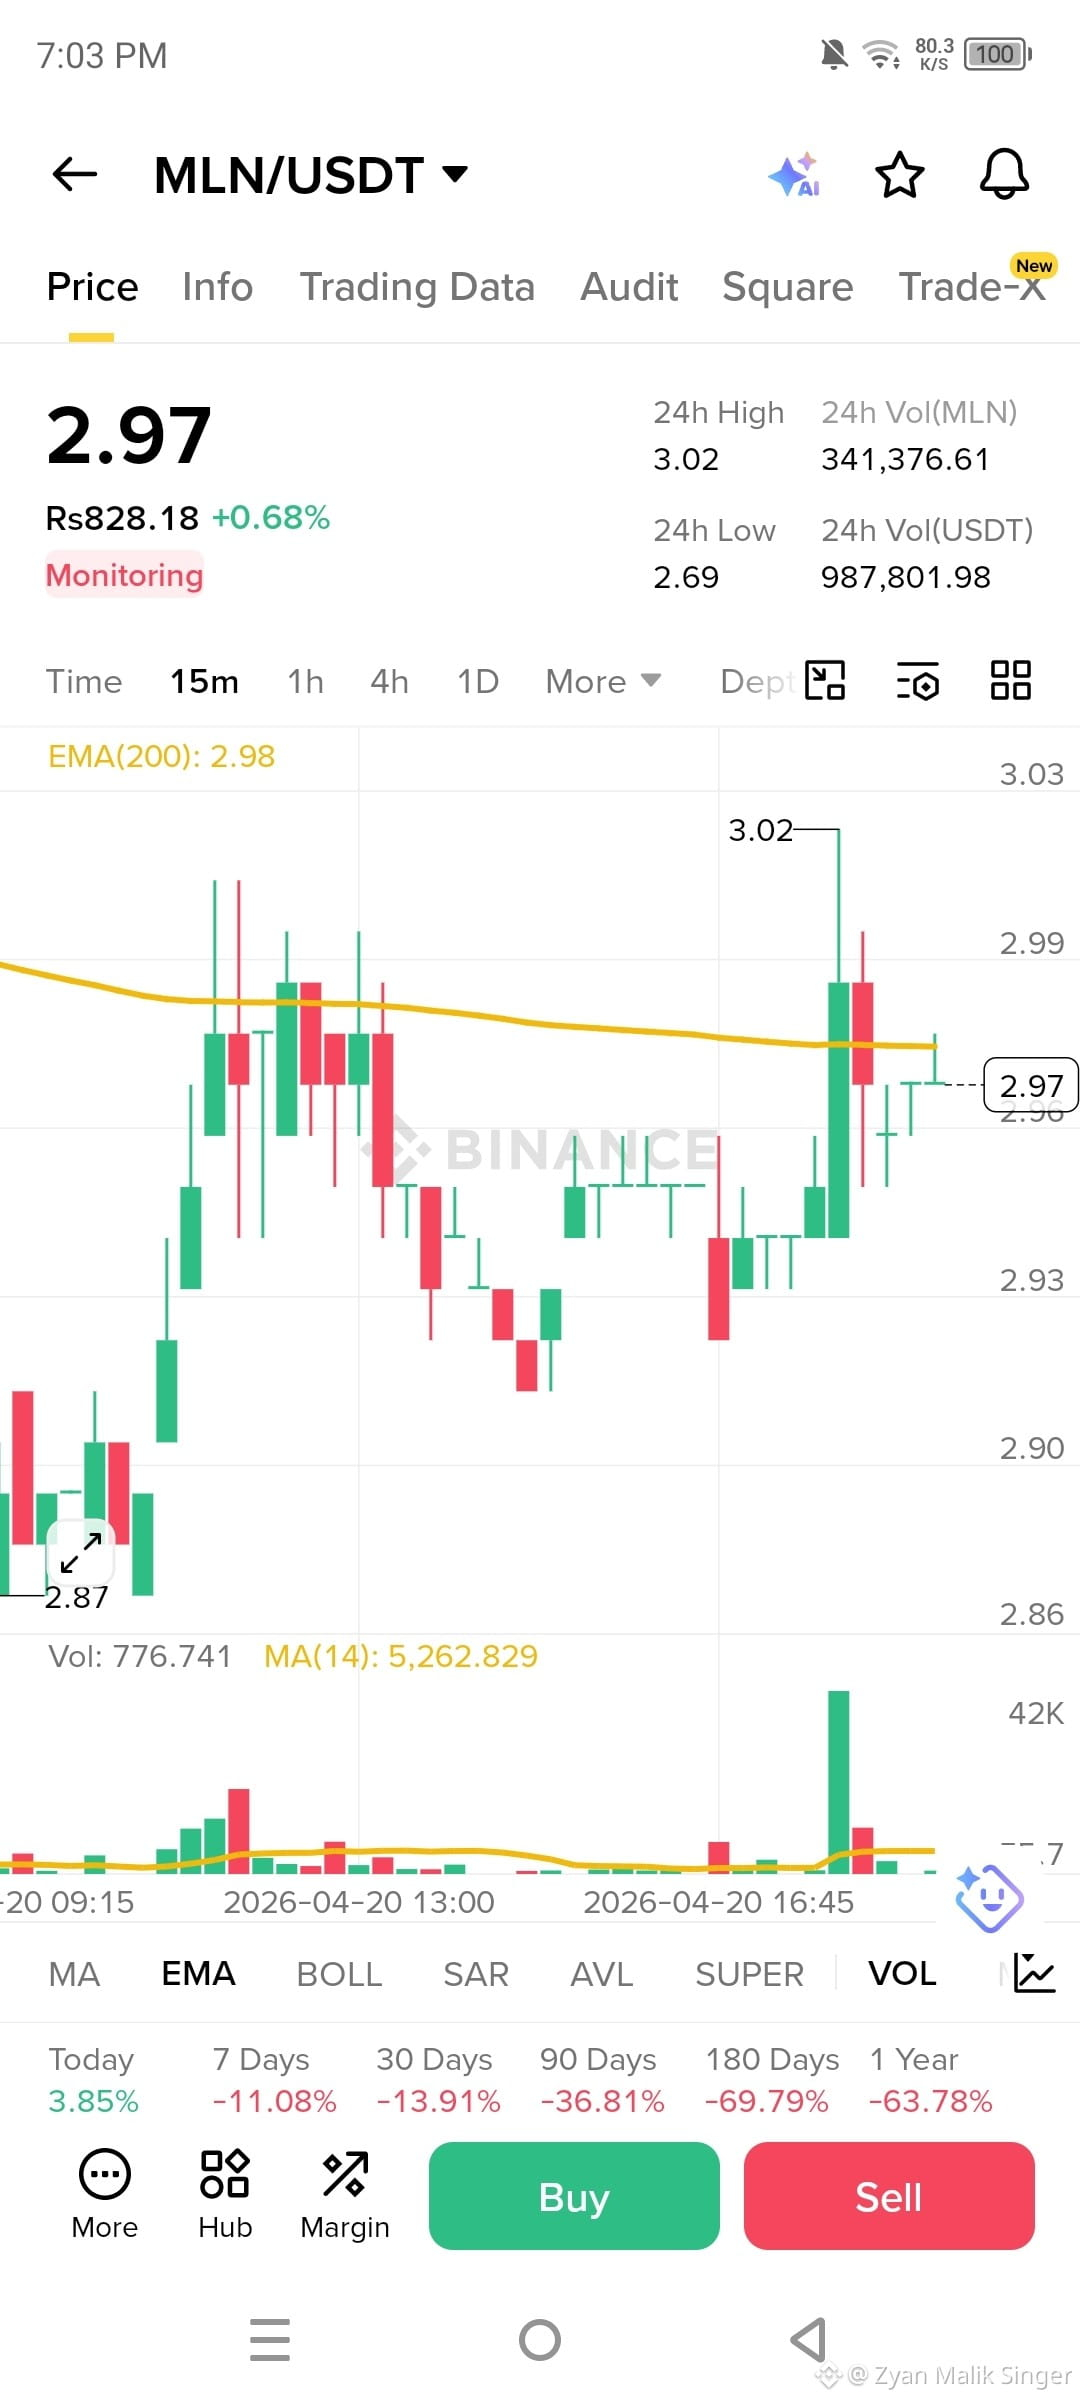Tap the 24h High value 3.02
This screenshot has height=2400, width=1080.
[686, 459]
